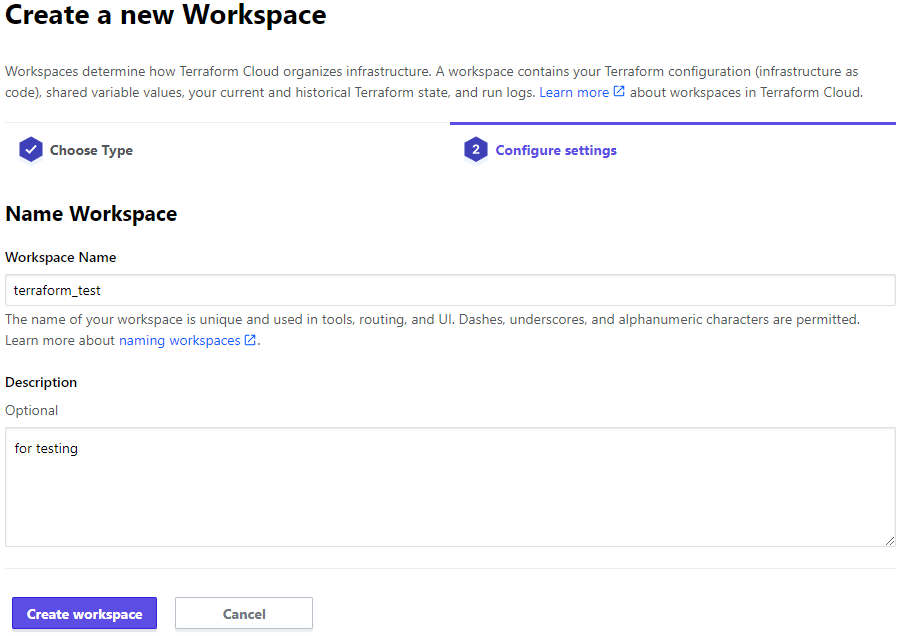Click the Name Workspace heading
The height and width of the screenshot is (636, 901).
click(x=91, y=214)
